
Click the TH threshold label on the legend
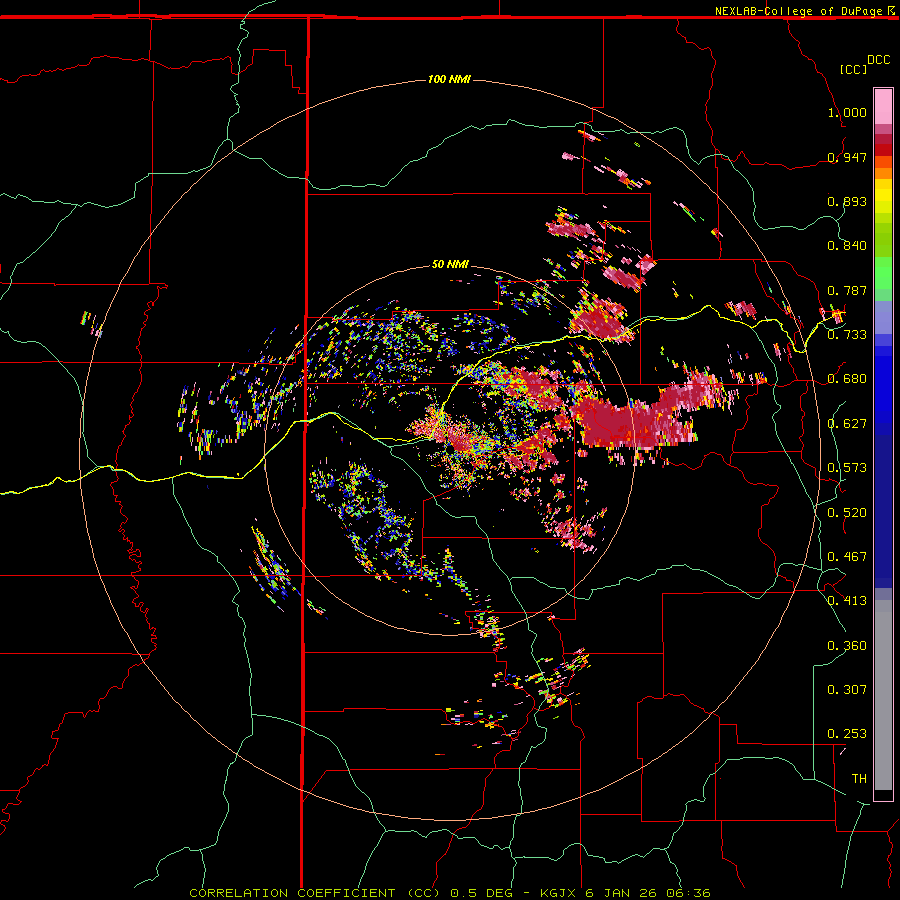pos(859,778)
